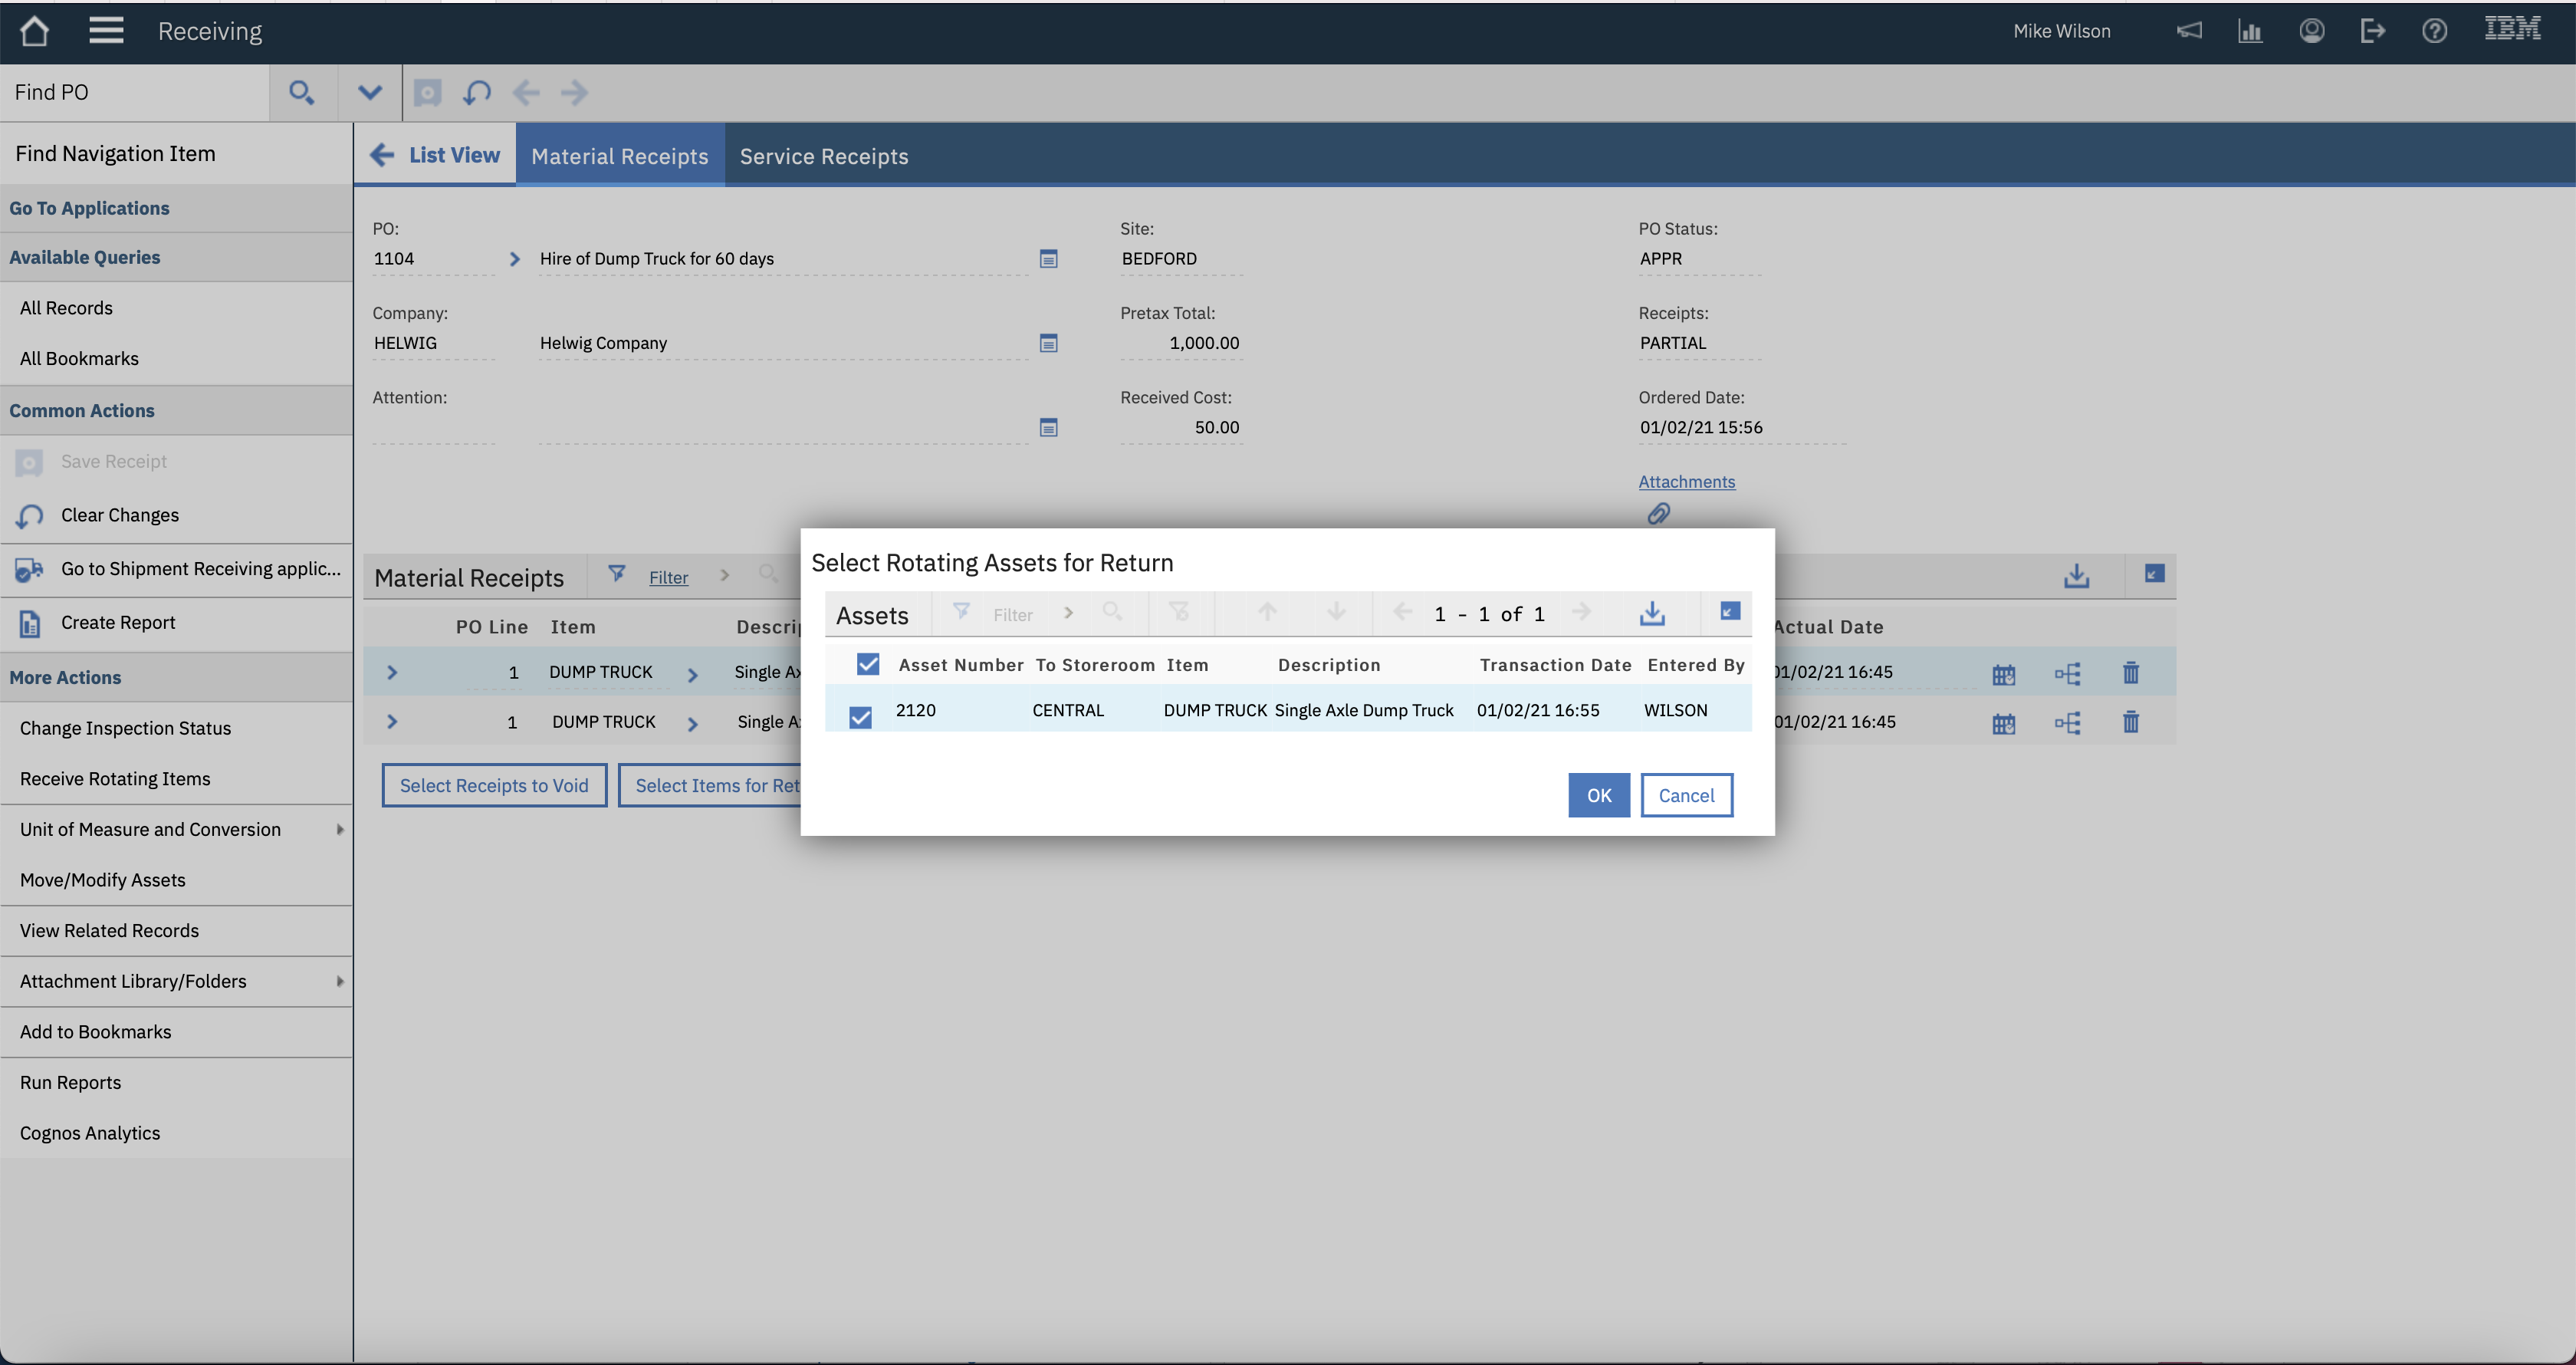Image resolution: width=2576 pixels, height=1365 pixels.
Task: Switch to the Service Receipts tab
Action: (823, 155)
